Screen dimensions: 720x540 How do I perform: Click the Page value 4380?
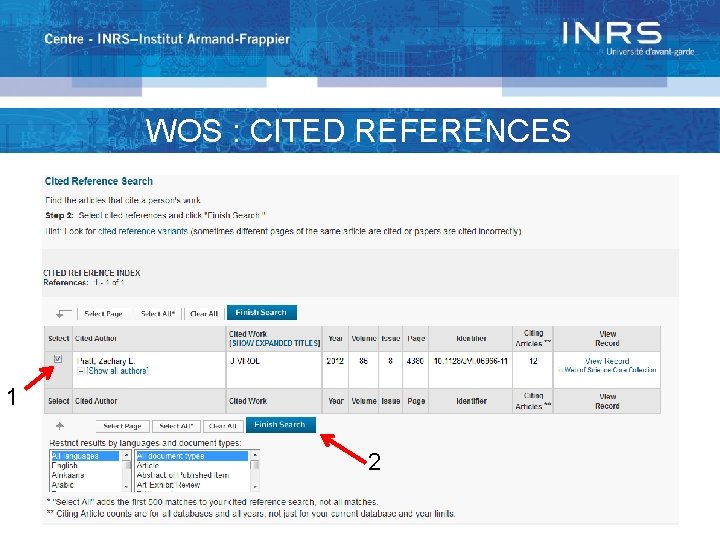click(x=415, y=361)
